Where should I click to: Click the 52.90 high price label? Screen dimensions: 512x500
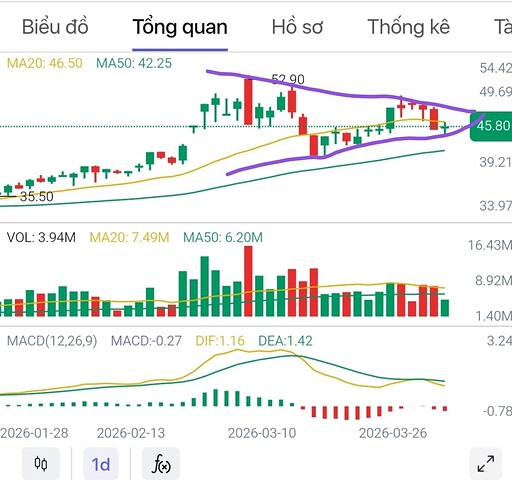click(288, 79)
